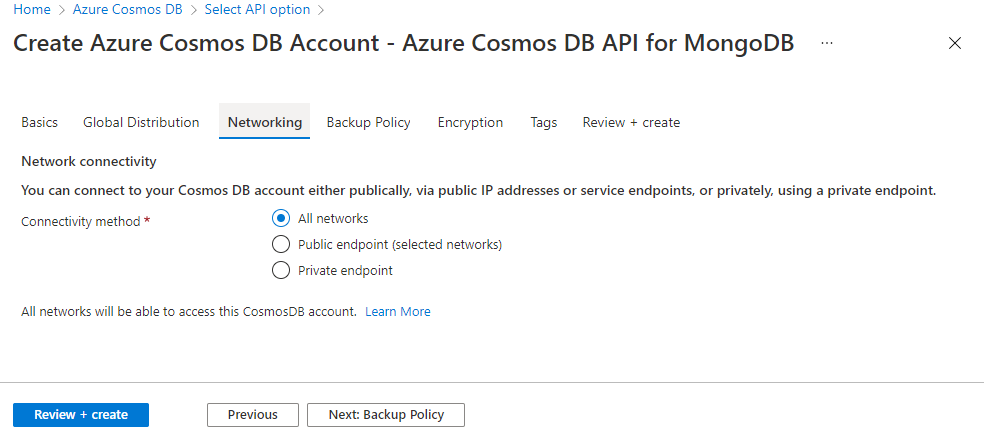Click Next: Backup Policy button

coord(386,415)
